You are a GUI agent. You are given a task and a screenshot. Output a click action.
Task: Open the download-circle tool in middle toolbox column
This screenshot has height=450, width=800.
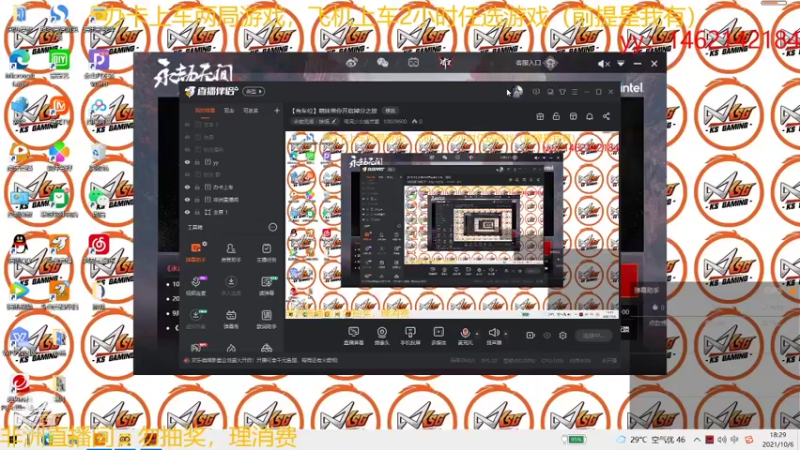tap(231, 286)
